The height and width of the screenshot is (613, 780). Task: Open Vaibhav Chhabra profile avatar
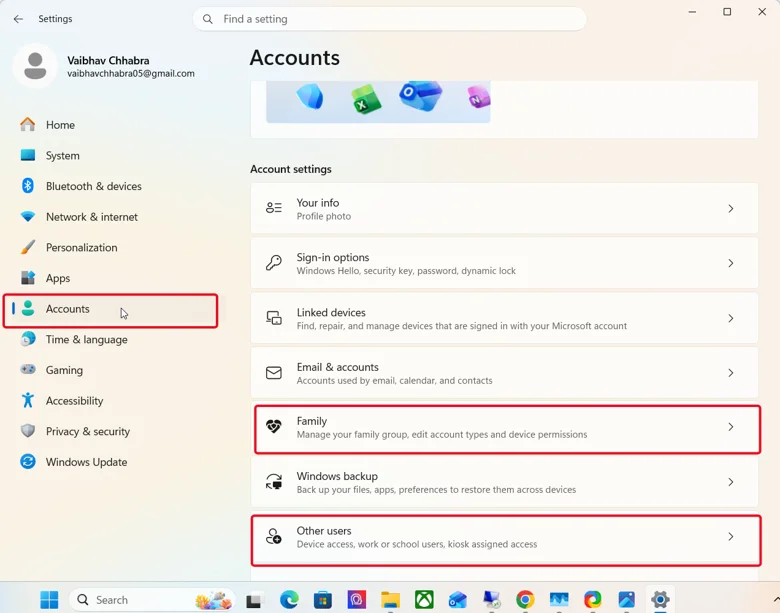pos(35,66)
